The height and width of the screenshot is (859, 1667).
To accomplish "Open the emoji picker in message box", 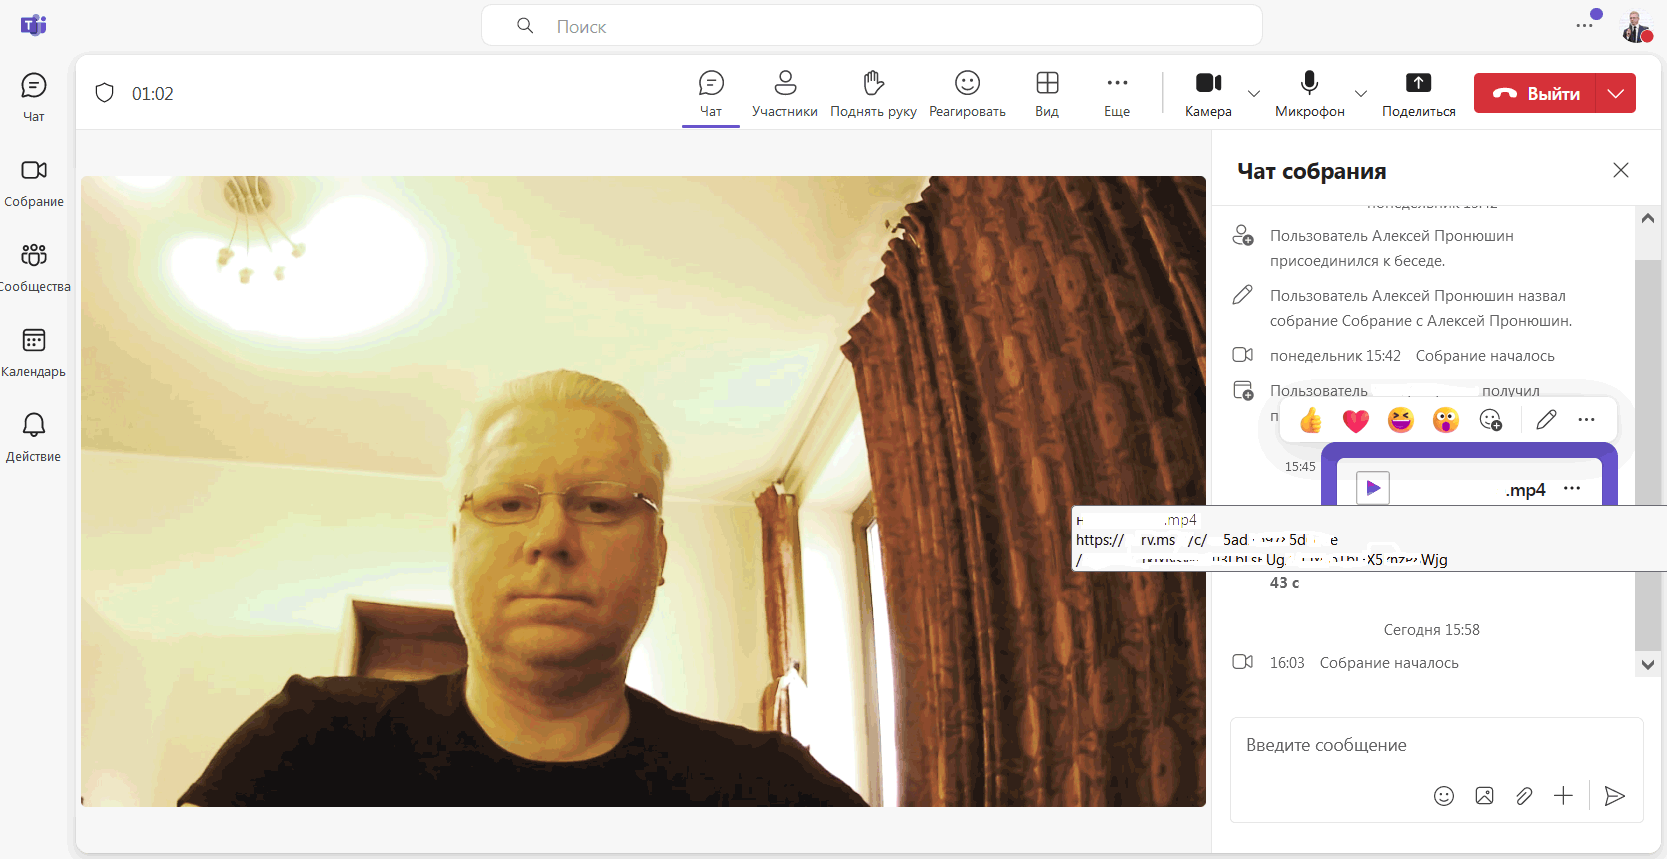I will [1443, 796].
